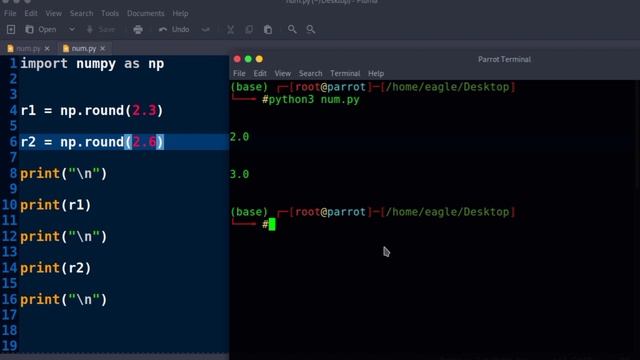The image size is (640, 360).
Task: Open the terminal's File menu
Action: (239, 73)
